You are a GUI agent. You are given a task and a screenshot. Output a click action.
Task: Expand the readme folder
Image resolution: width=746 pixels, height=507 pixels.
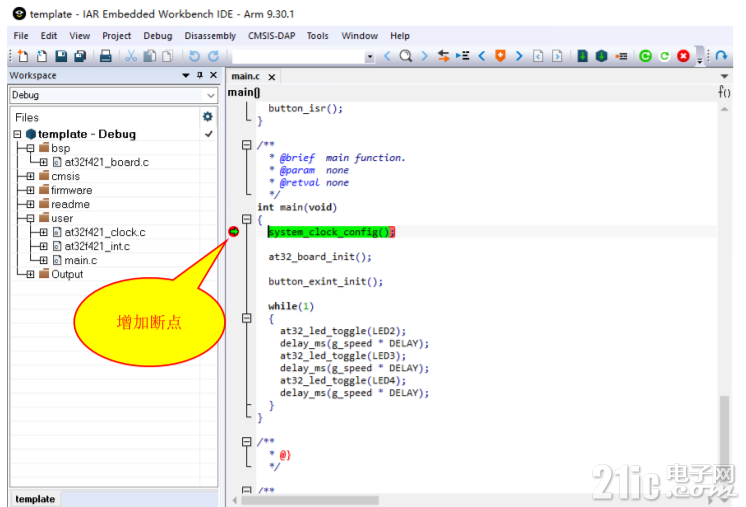click(30, 205)
